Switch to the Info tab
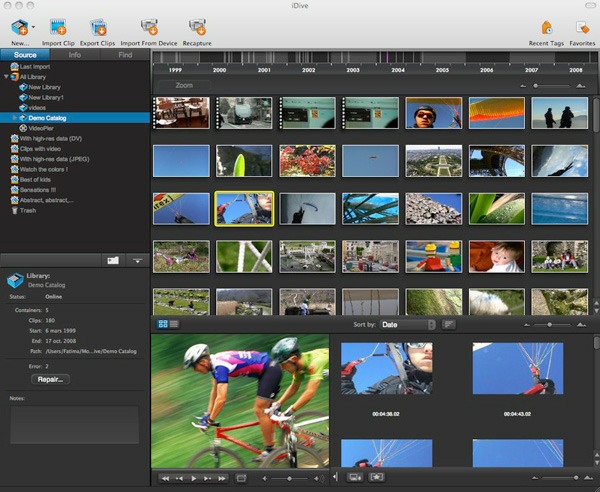Image resolution: width=600 pixels, height=492 pixels. click(x=75, y=55)
